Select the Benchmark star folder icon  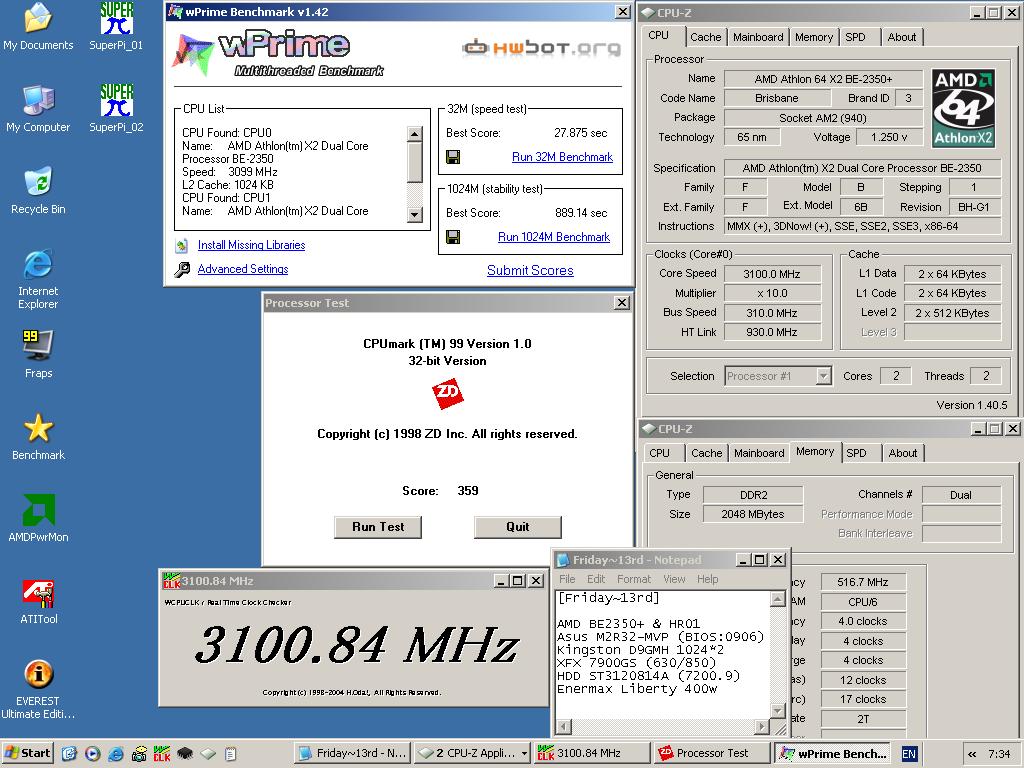tap(38, 436)
